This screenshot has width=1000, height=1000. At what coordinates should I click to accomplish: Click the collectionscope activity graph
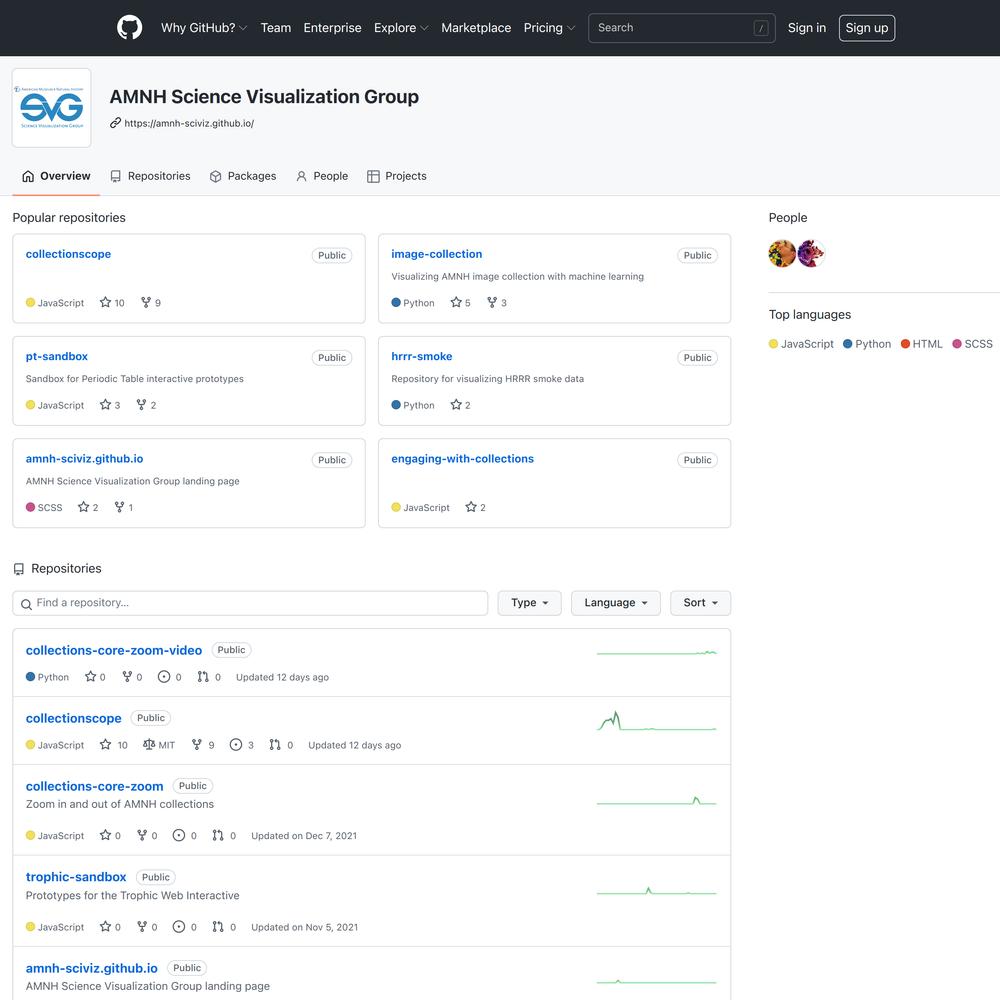click(657, 721)
